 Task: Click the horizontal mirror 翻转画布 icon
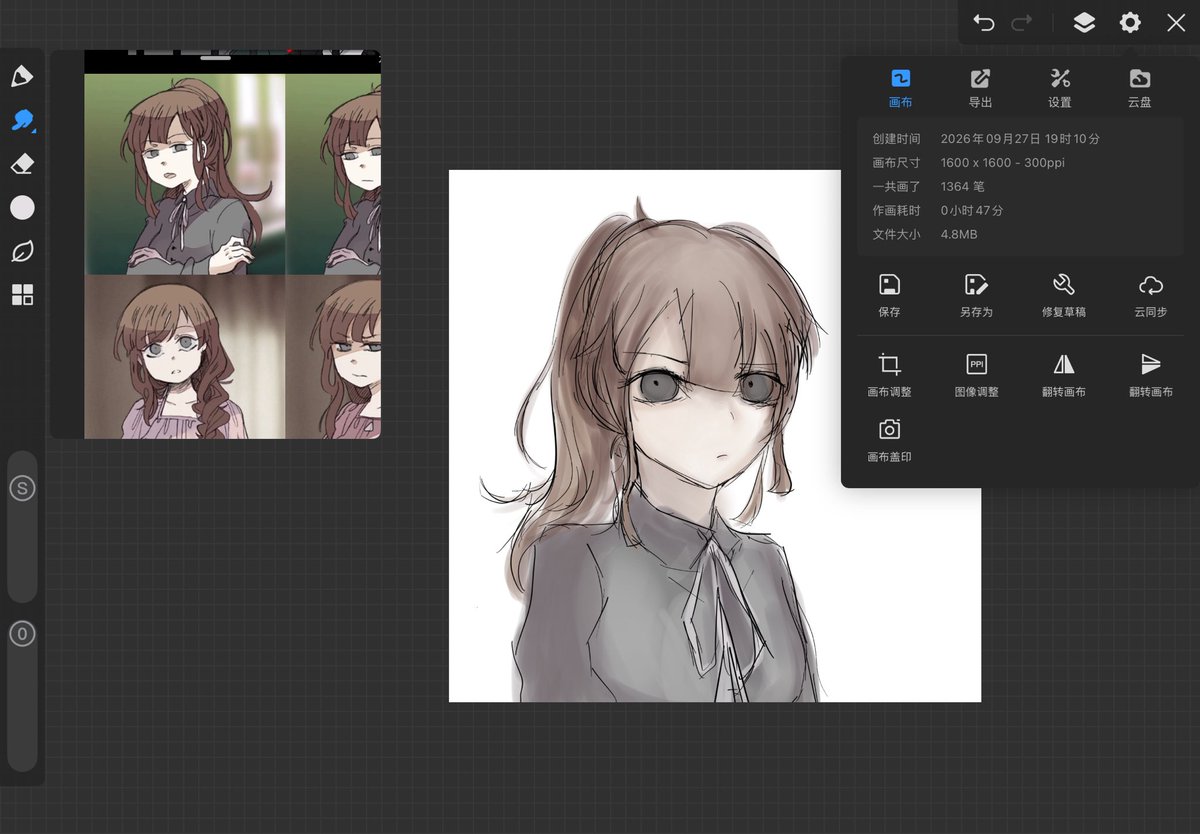(1064, 364)
